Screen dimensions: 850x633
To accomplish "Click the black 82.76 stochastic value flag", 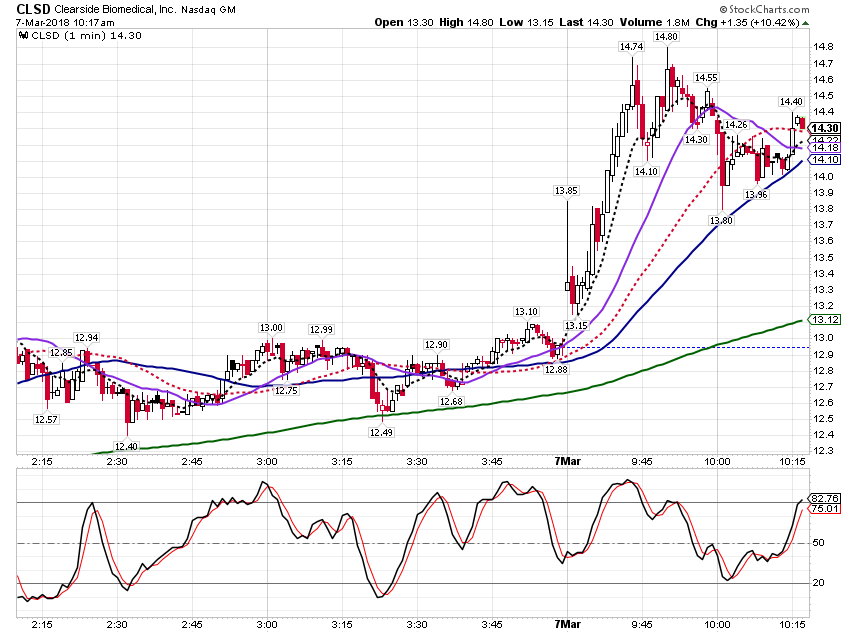I will pyautogui.click(x=825, y=498).
